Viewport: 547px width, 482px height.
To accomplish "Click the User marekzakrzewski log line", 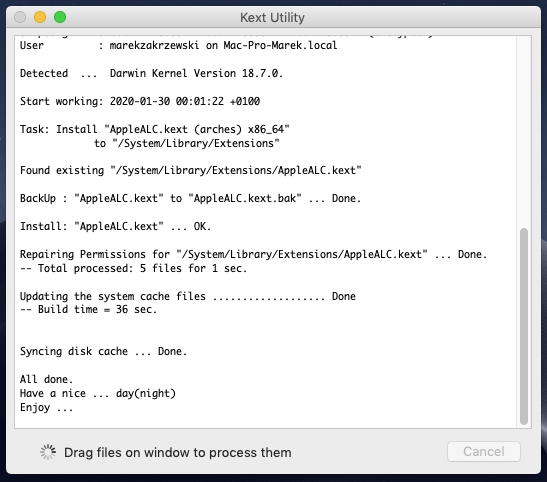I will coord(178,45).
